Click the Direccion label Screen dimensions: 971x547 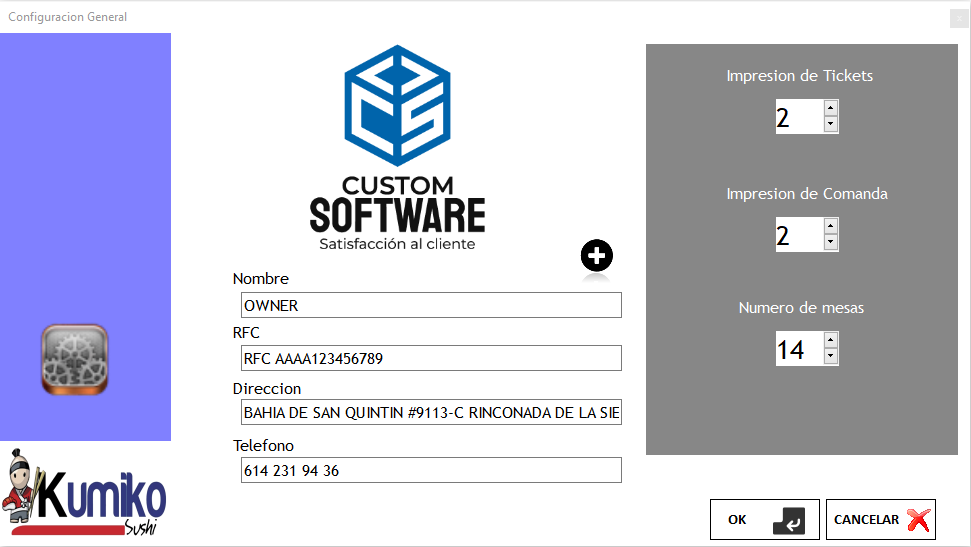tap(267, 388)
